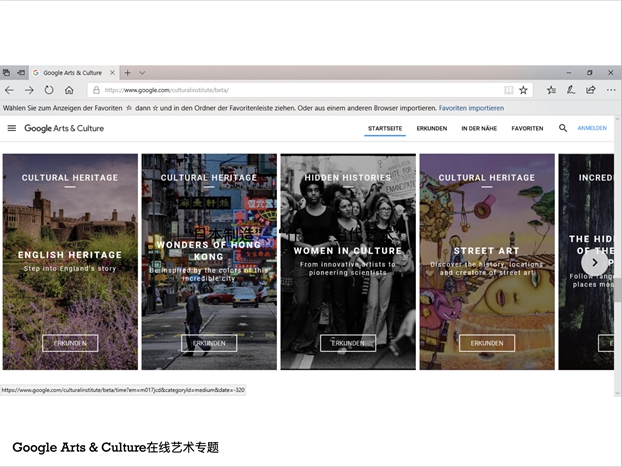The height and width of the screenshot is (467, 622).
Task: Open the In der Nähe tab
Action: pos(479,128)
